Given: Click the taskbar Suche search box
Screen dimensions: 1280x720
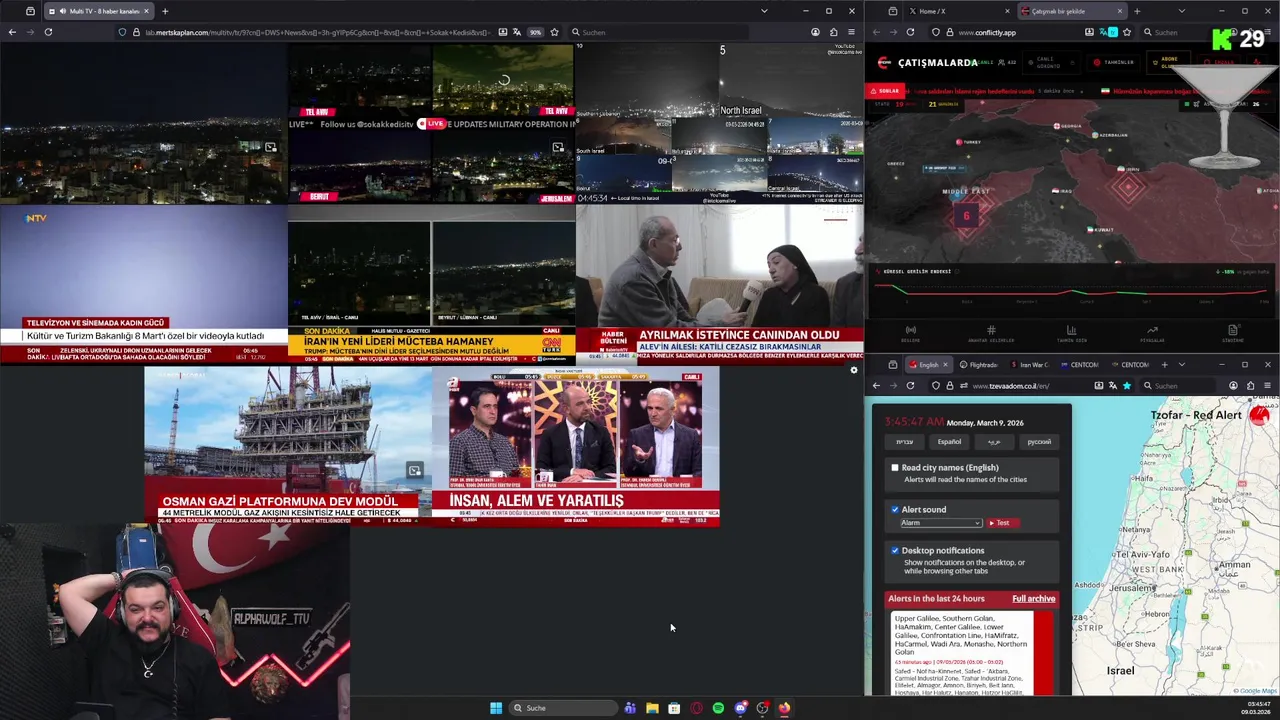Looking at the screenshot, I should coord(563,708).
